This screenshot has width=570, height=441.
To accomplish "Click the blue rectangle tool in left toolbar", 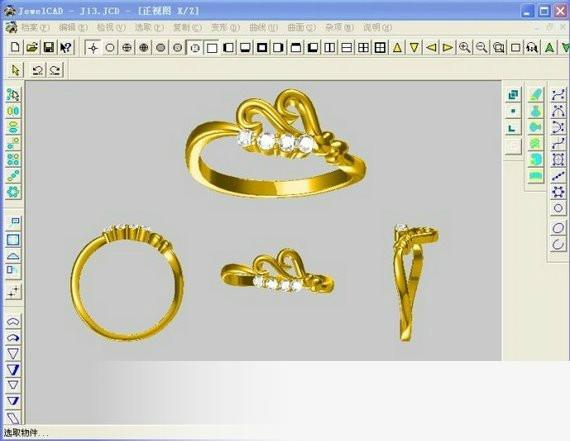I will tap(13, 240).
